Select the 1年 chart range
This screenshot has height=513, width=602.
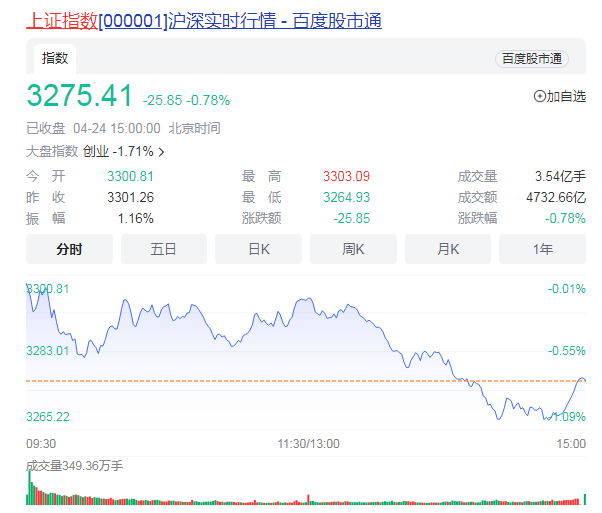tap(542, 249)
